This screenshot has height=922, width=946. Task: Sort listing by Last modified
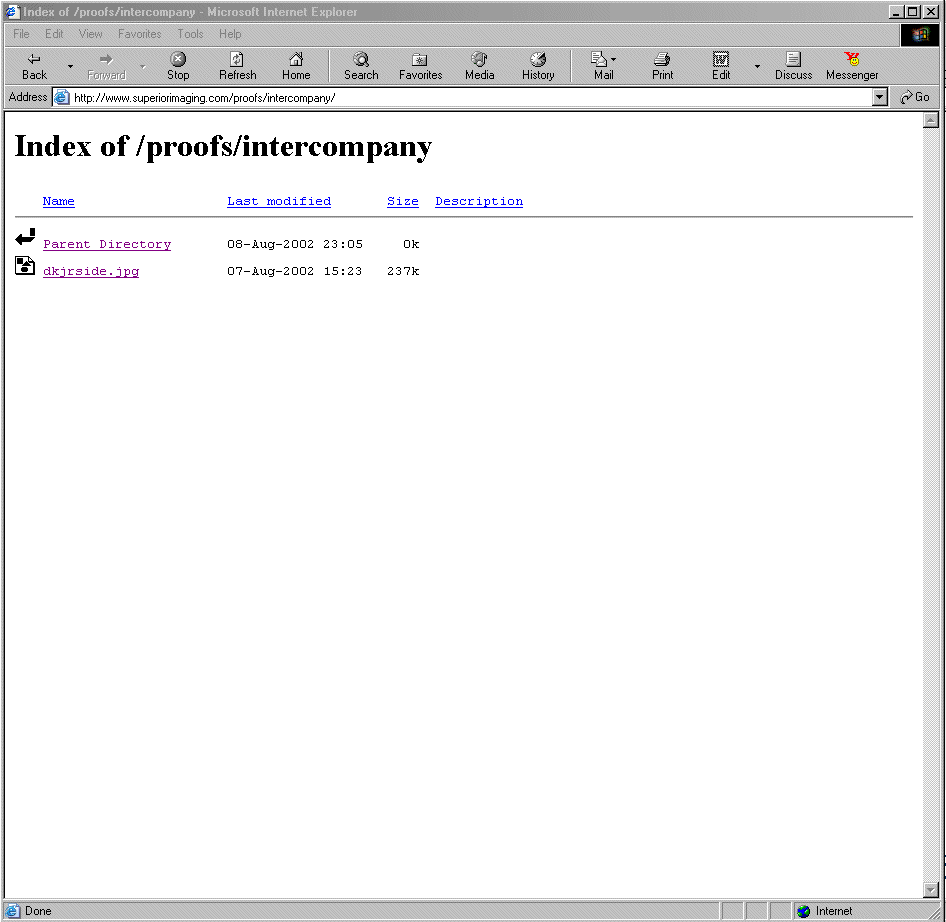(x=278, y=201)
